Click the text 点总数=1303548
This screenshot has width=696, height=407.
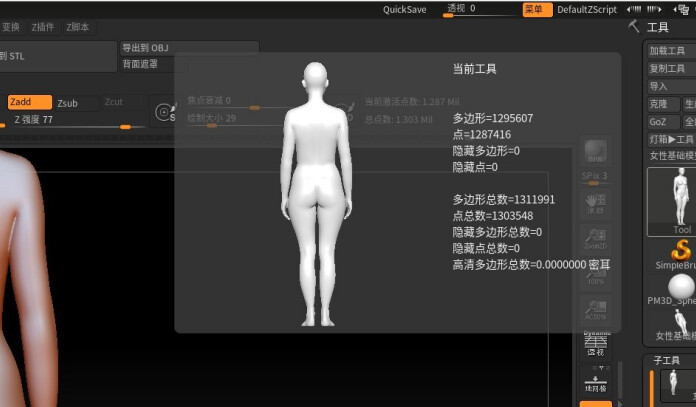click(493, 216)
